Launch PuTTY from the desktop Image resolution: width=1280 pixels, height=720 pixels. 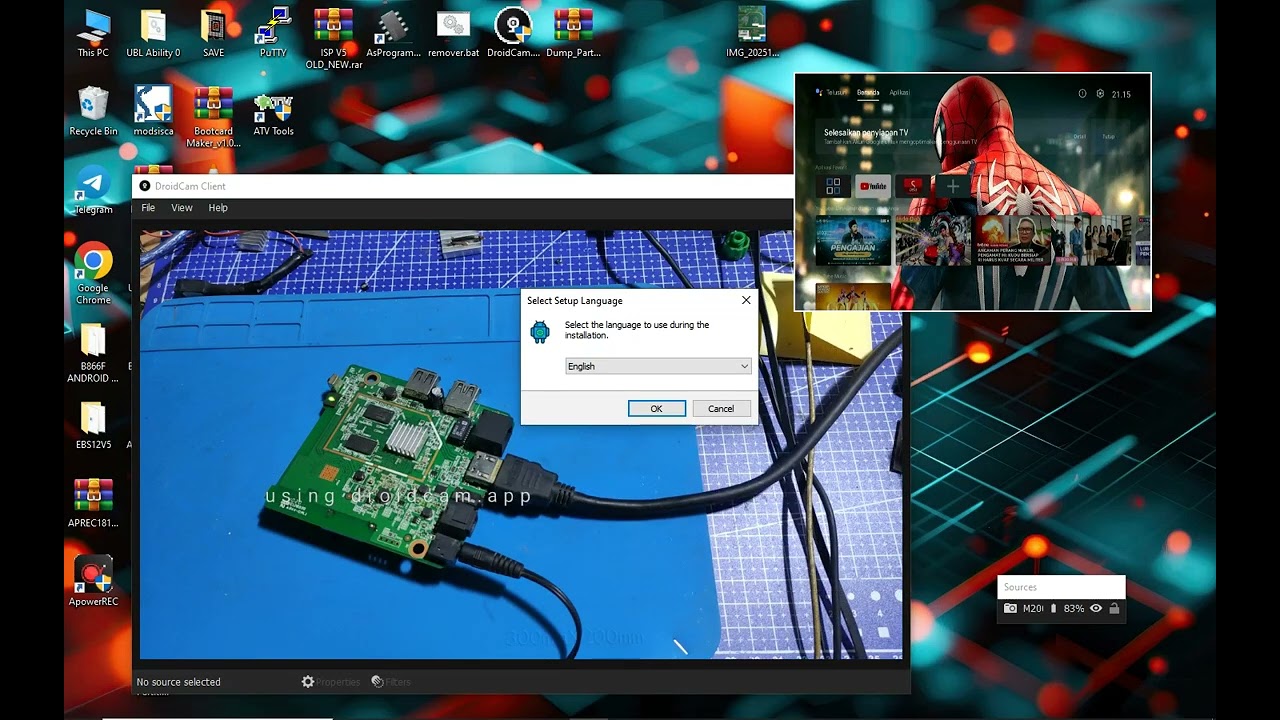(273, 33)
